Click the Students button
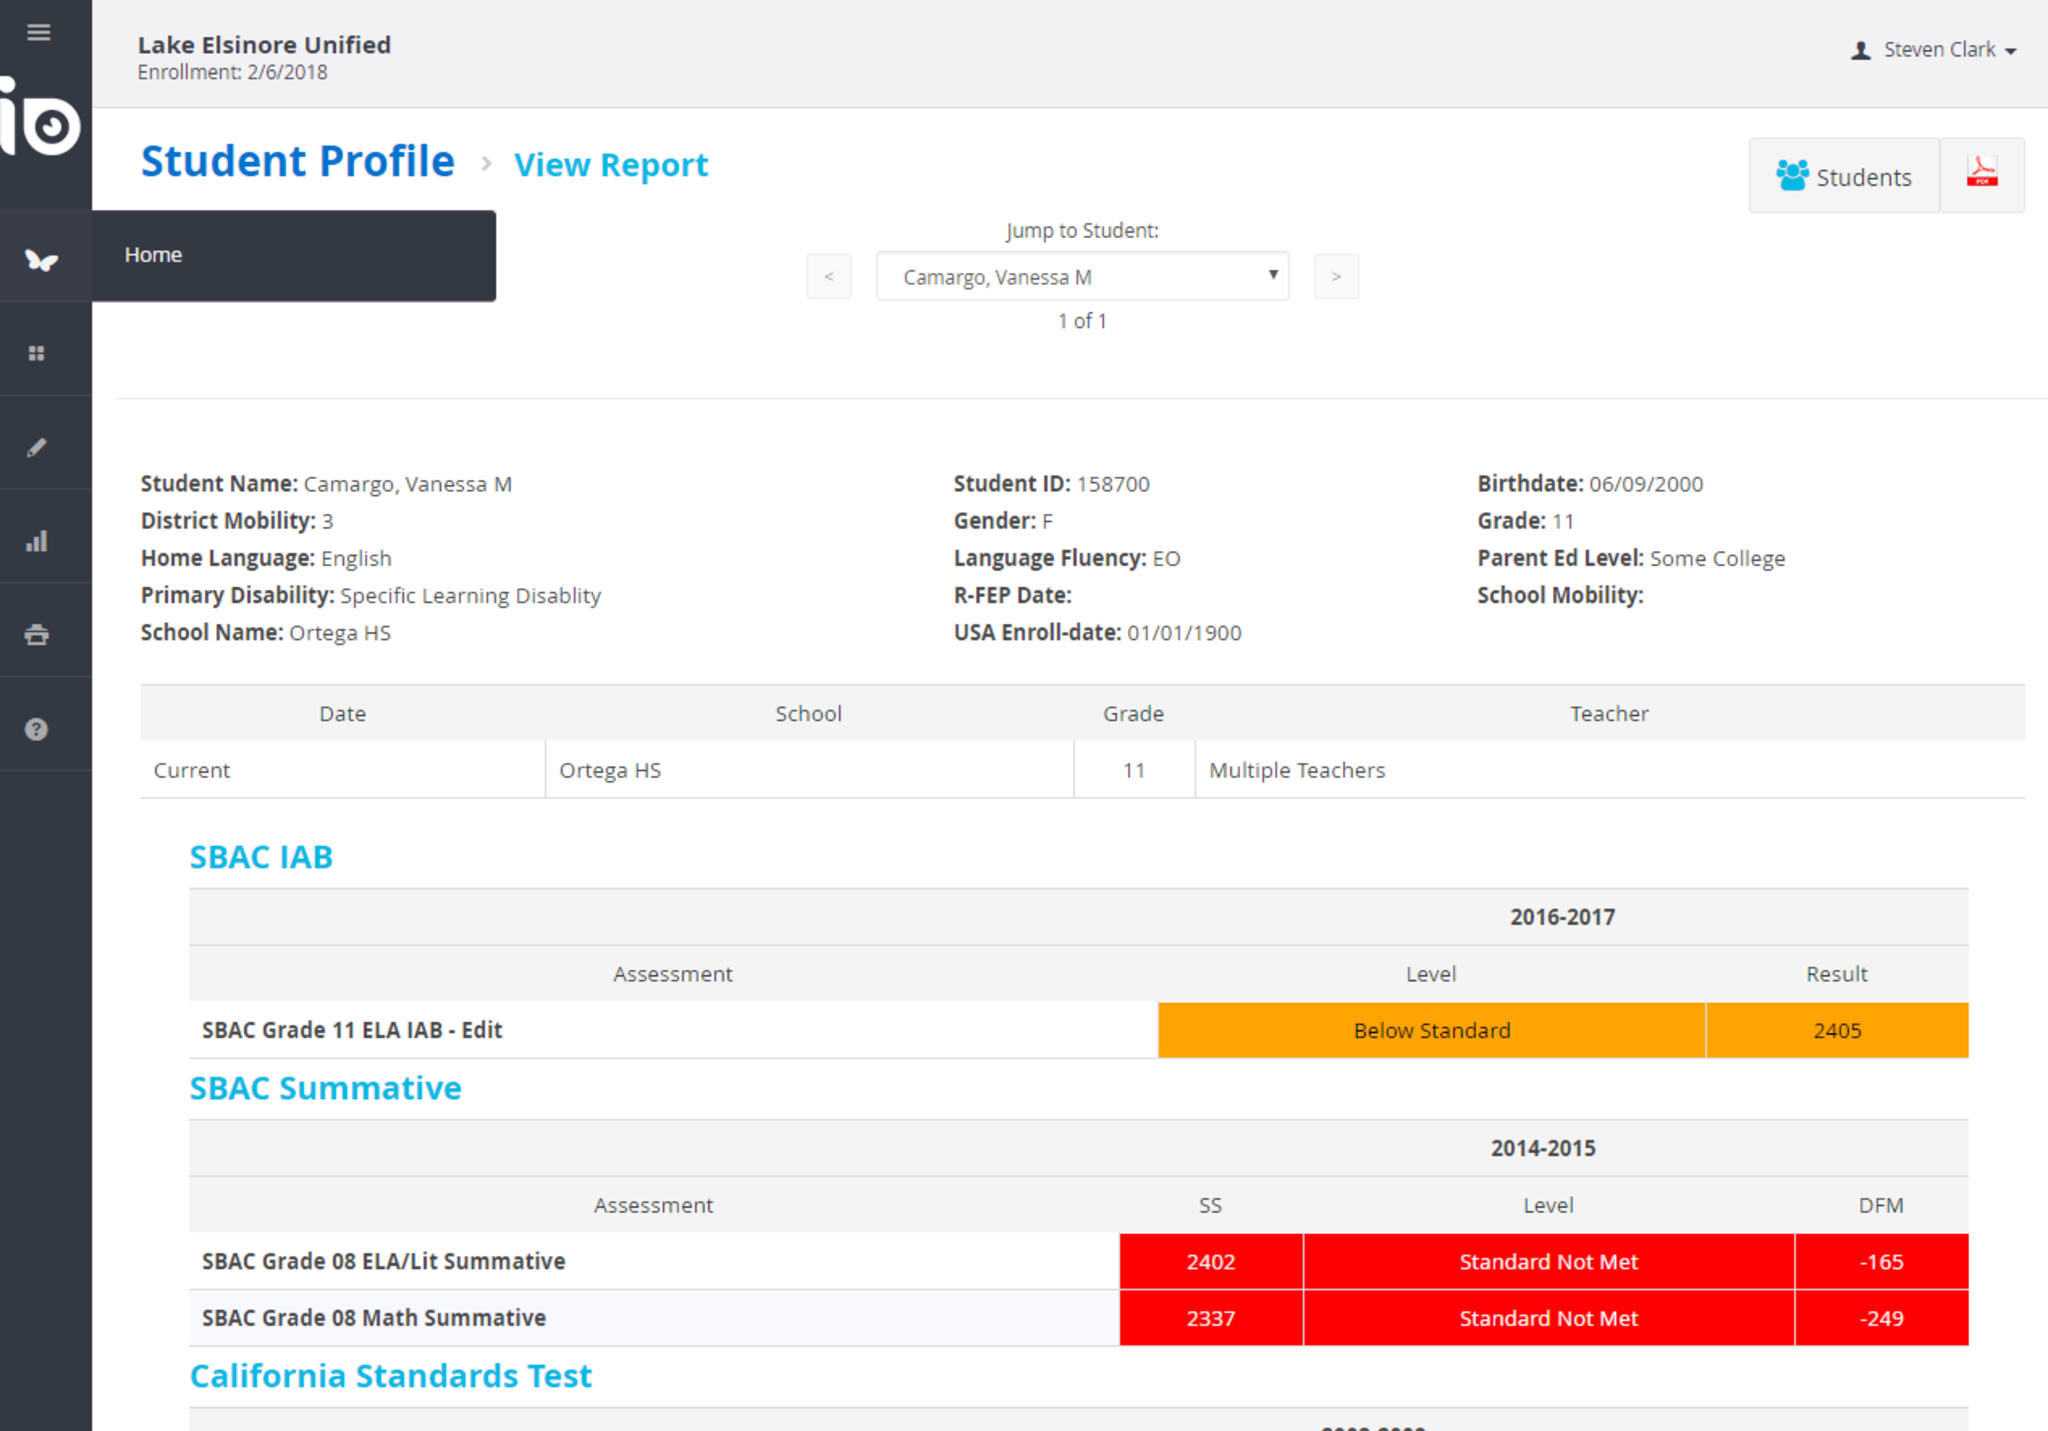 coord(1843,176)
